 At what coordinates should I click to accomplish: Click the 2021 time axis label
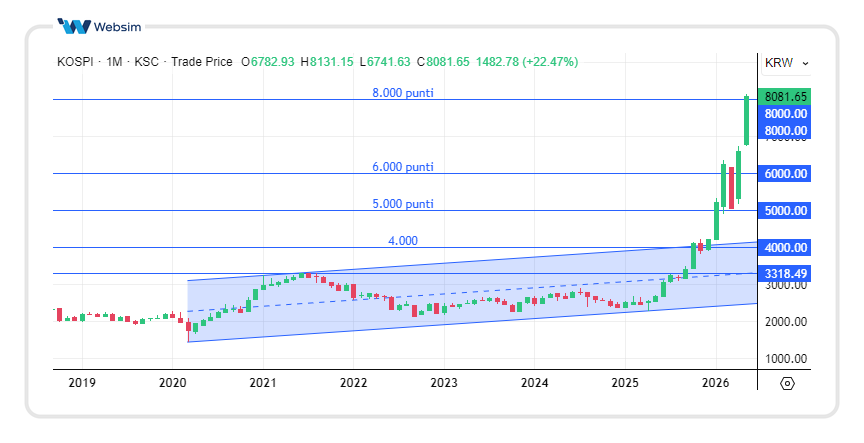(263, 382)
